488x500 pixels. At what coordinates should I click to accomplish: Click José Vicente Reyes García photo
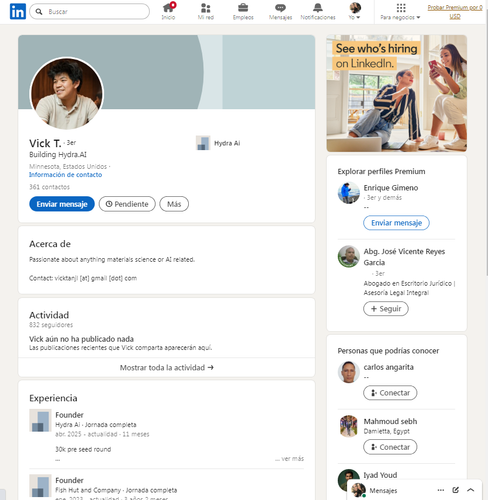[349, 257]
